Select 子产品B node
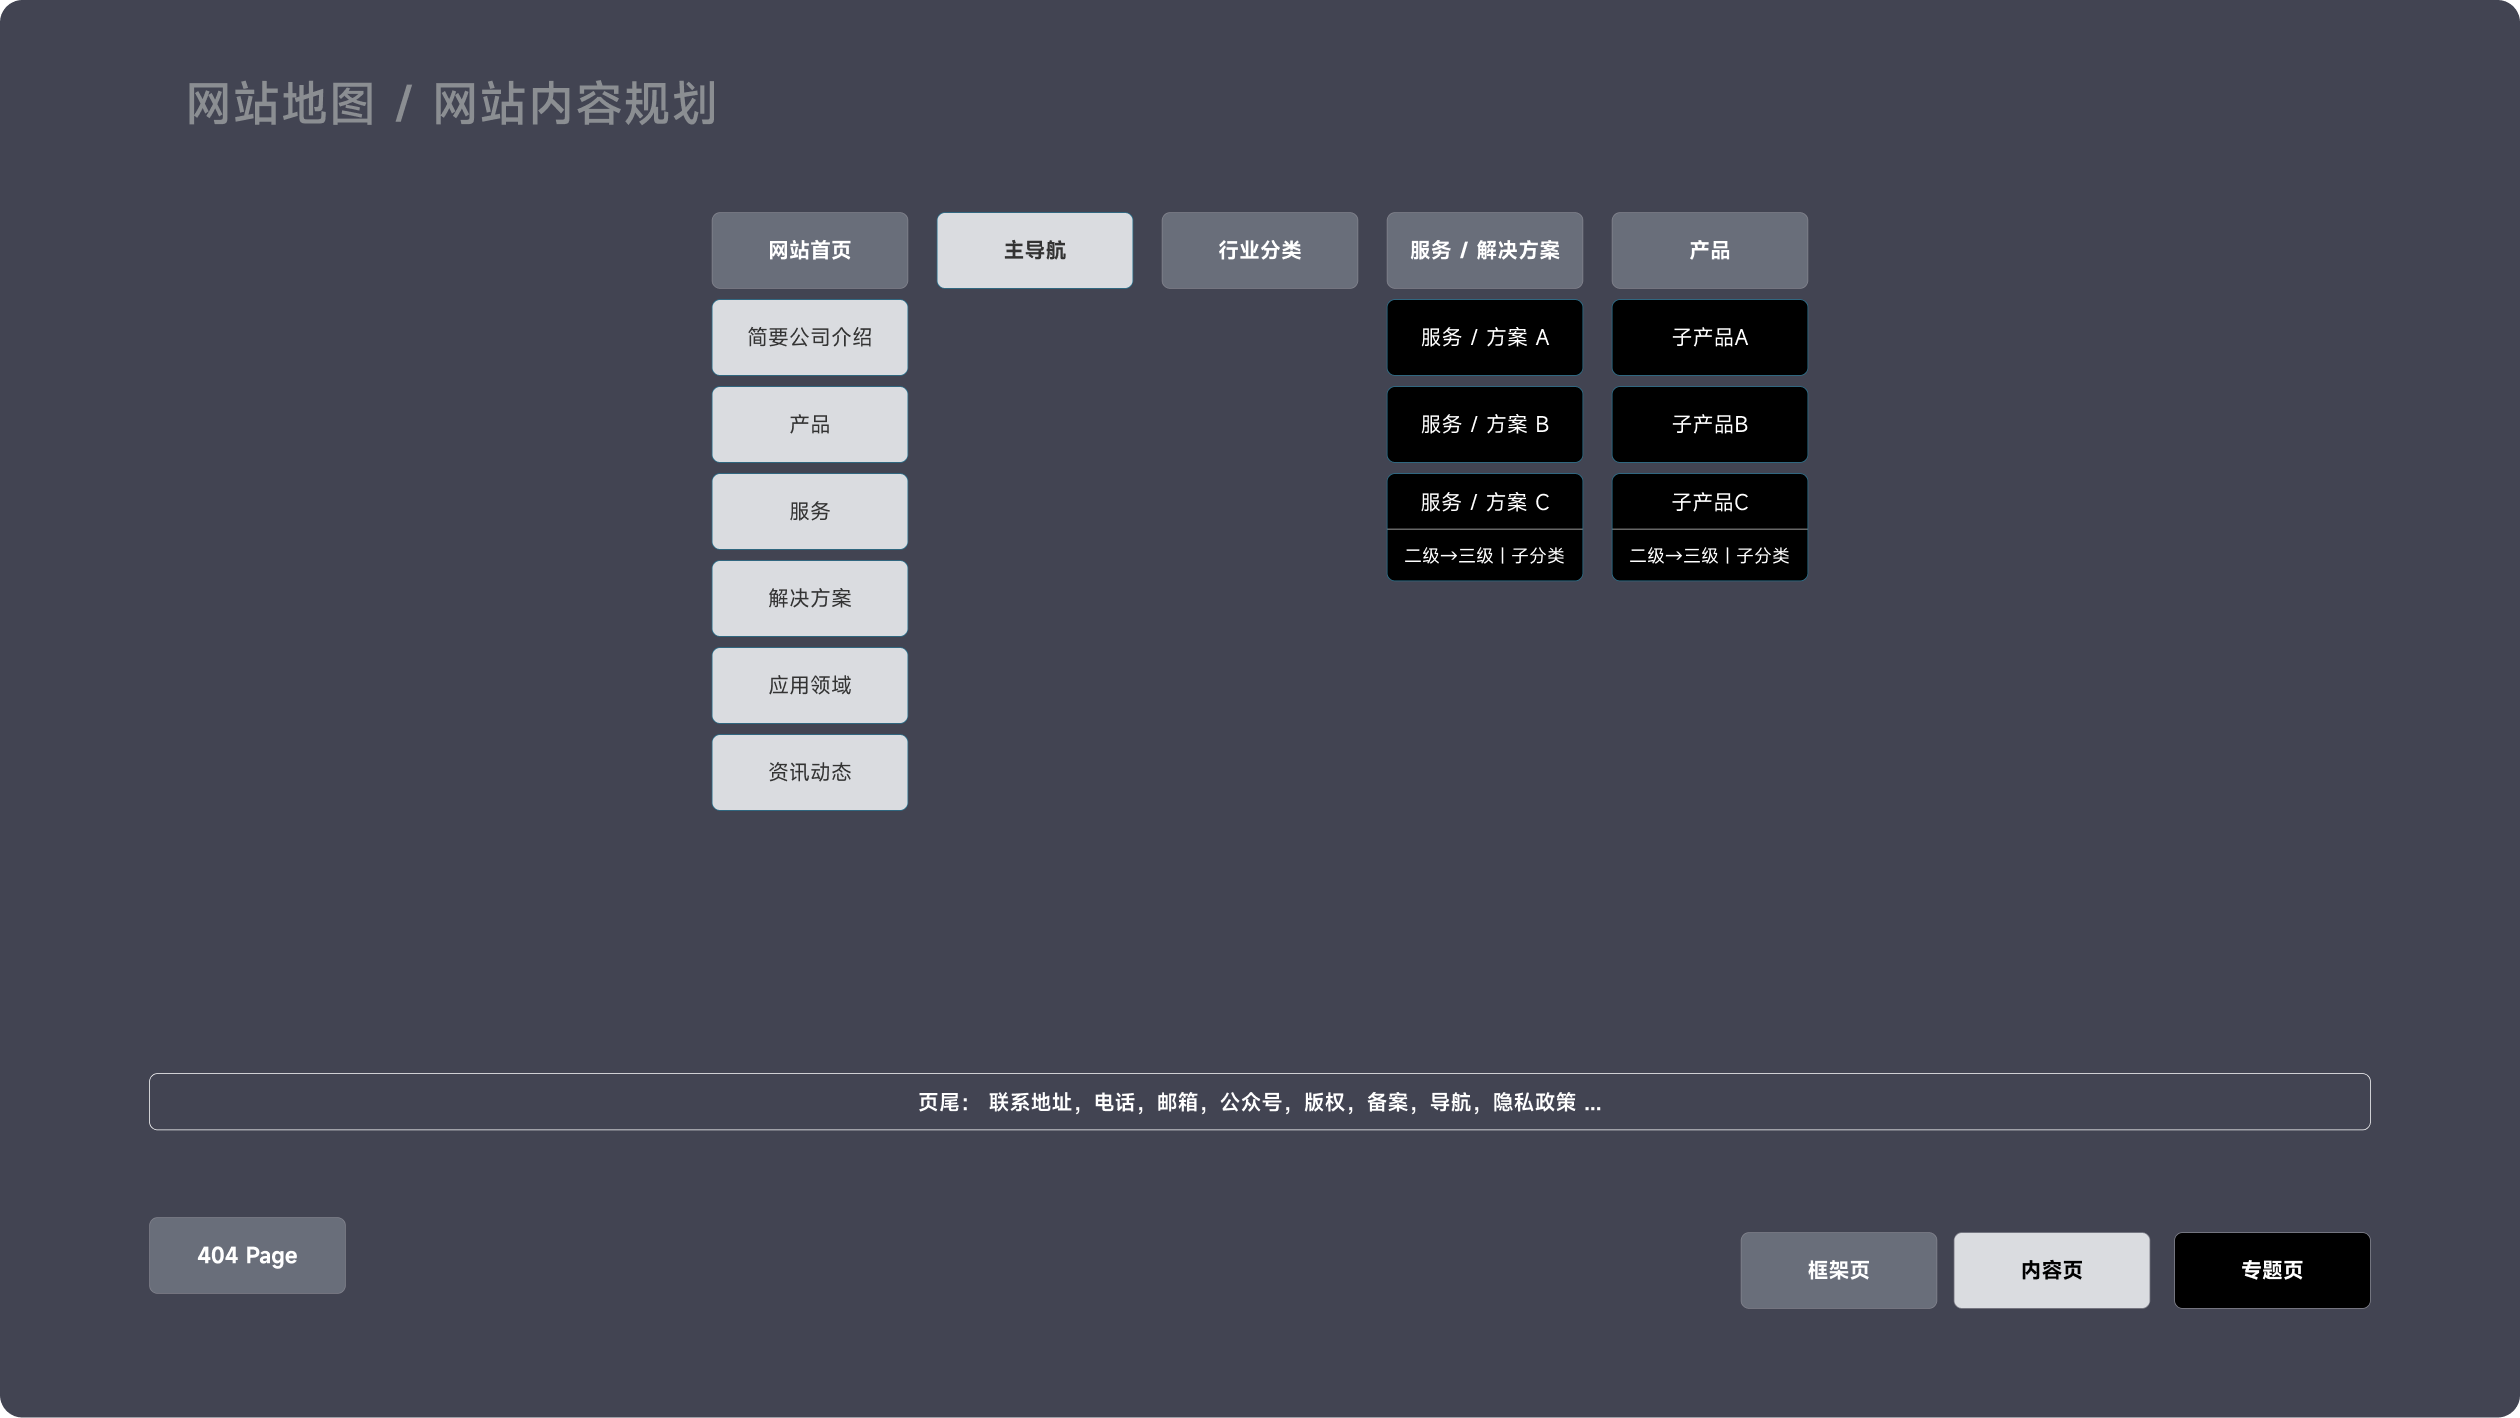Image resolution: width=2520 pixels, height=1418 pixels. point(1709,424)
